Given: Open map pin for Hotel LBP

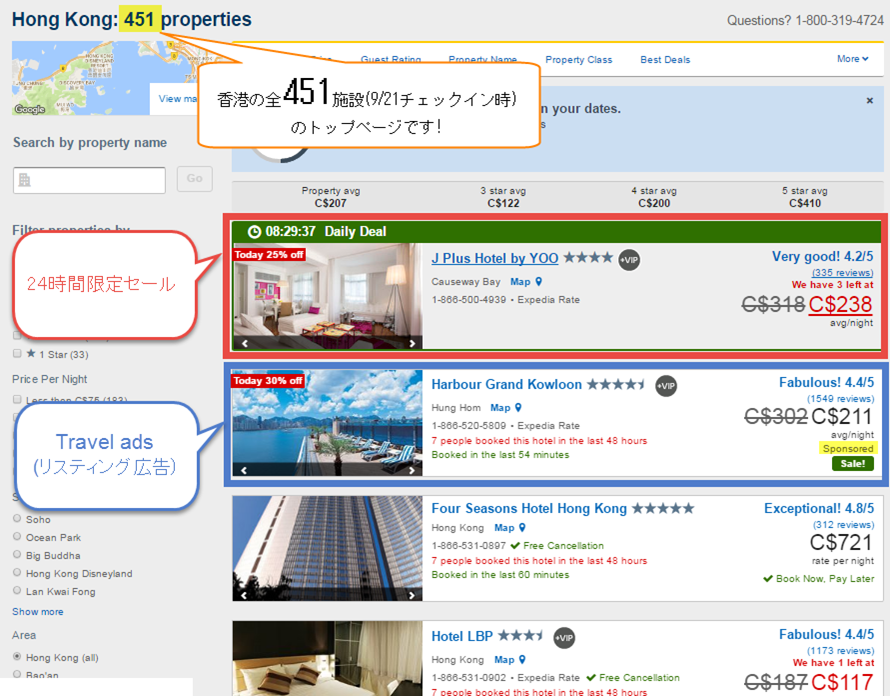Looking at the screenshot, I should [522, 659].
